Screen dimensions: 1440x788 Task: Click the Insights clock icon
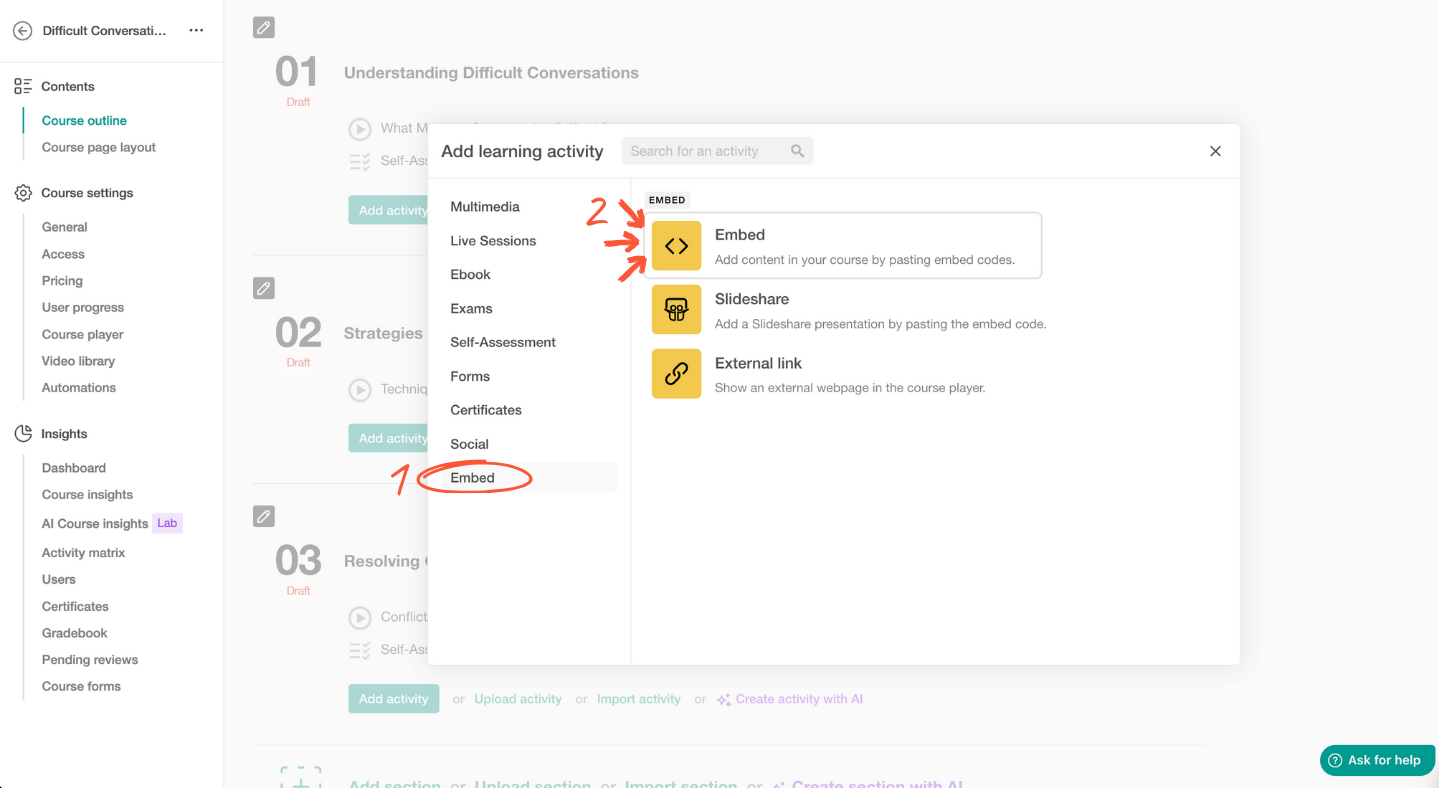coord(22,433)
